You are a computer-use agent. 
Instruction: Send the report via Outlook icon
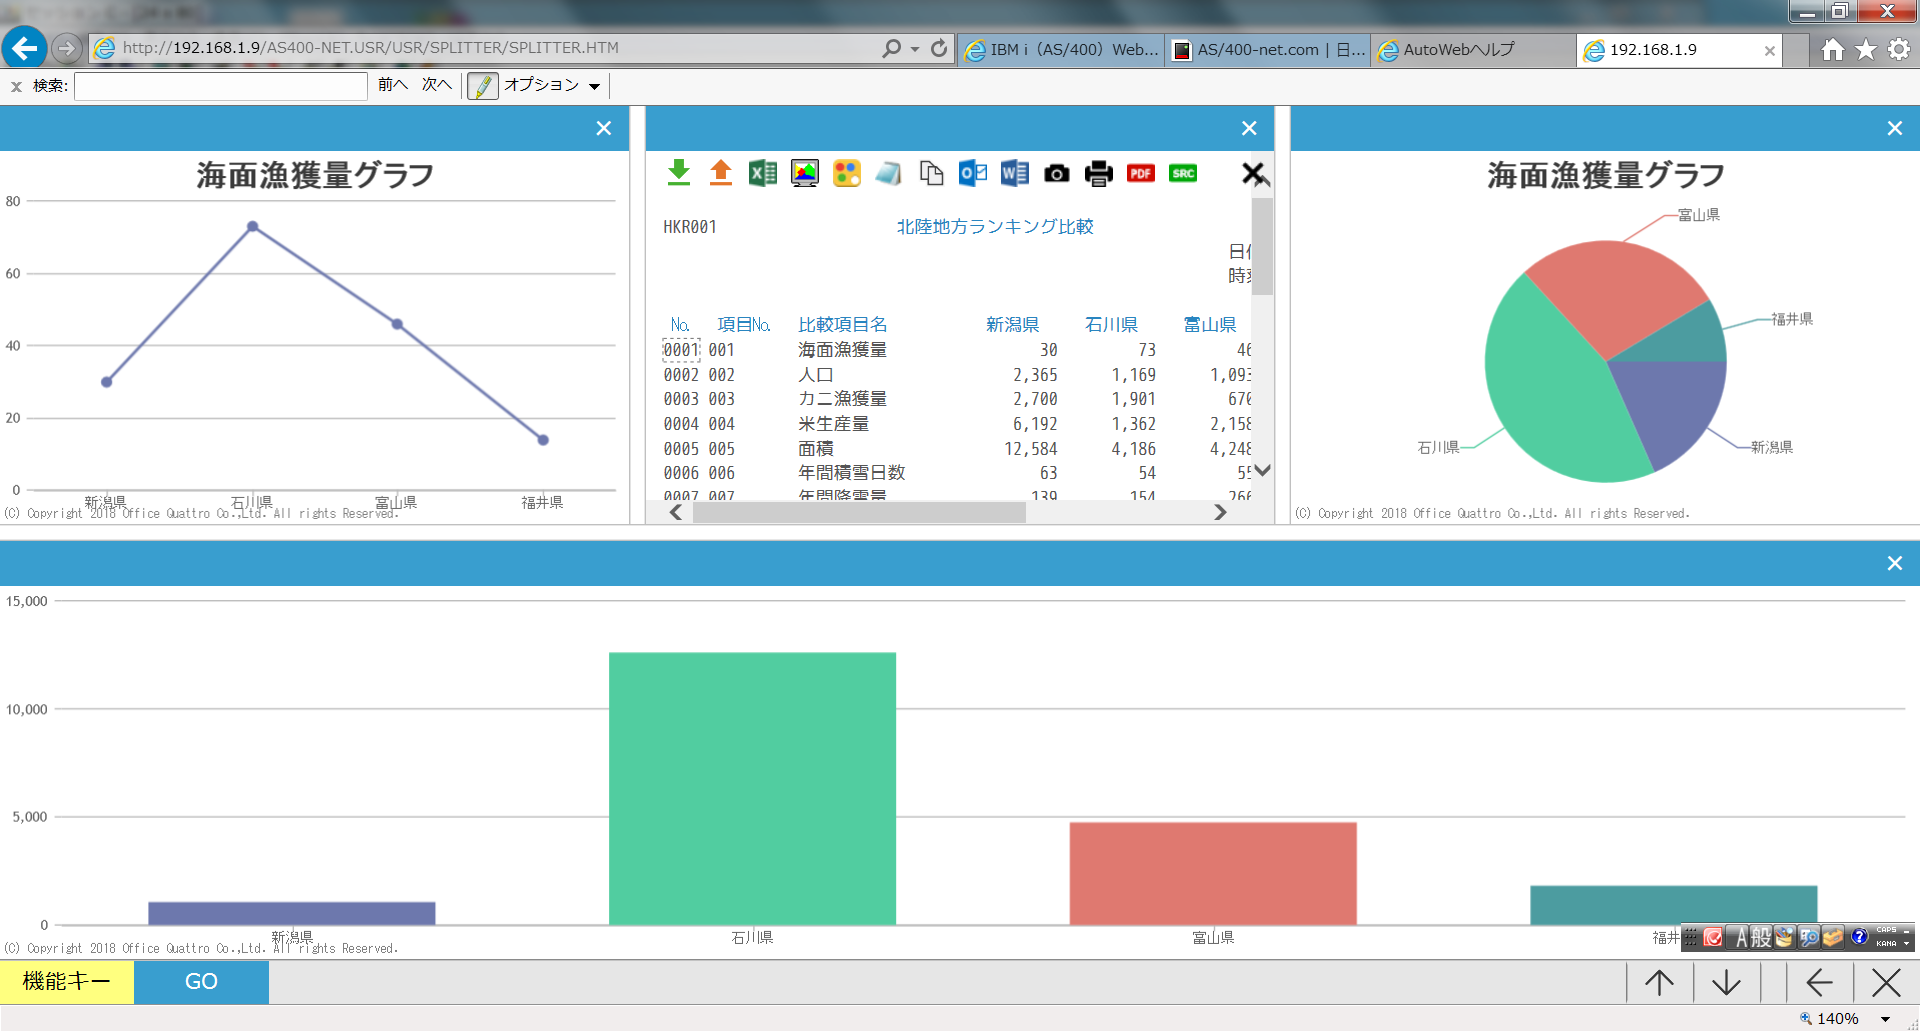click(x=972, y=173)
